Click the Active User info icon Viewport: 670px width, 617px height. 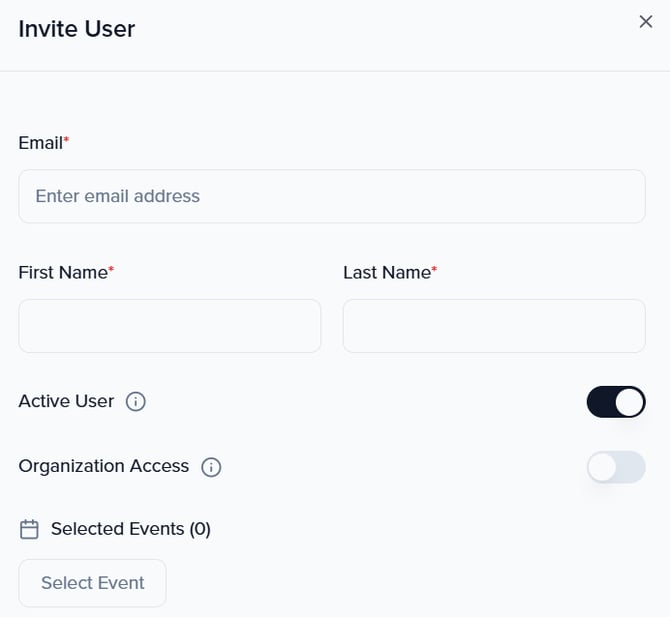136,402
